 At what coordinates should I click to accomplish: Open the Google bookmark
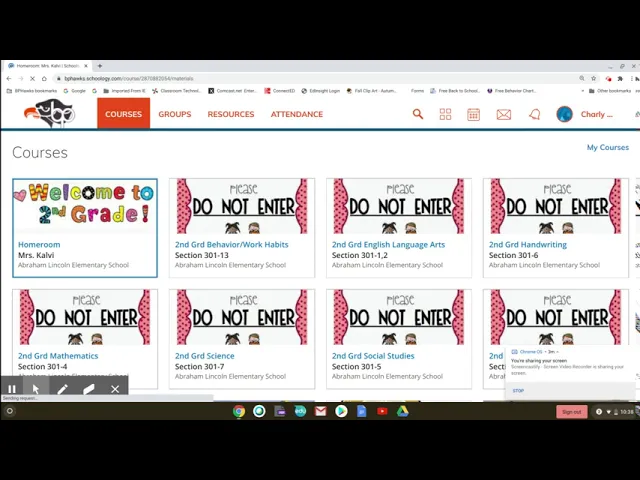click(x=75, y=91)
